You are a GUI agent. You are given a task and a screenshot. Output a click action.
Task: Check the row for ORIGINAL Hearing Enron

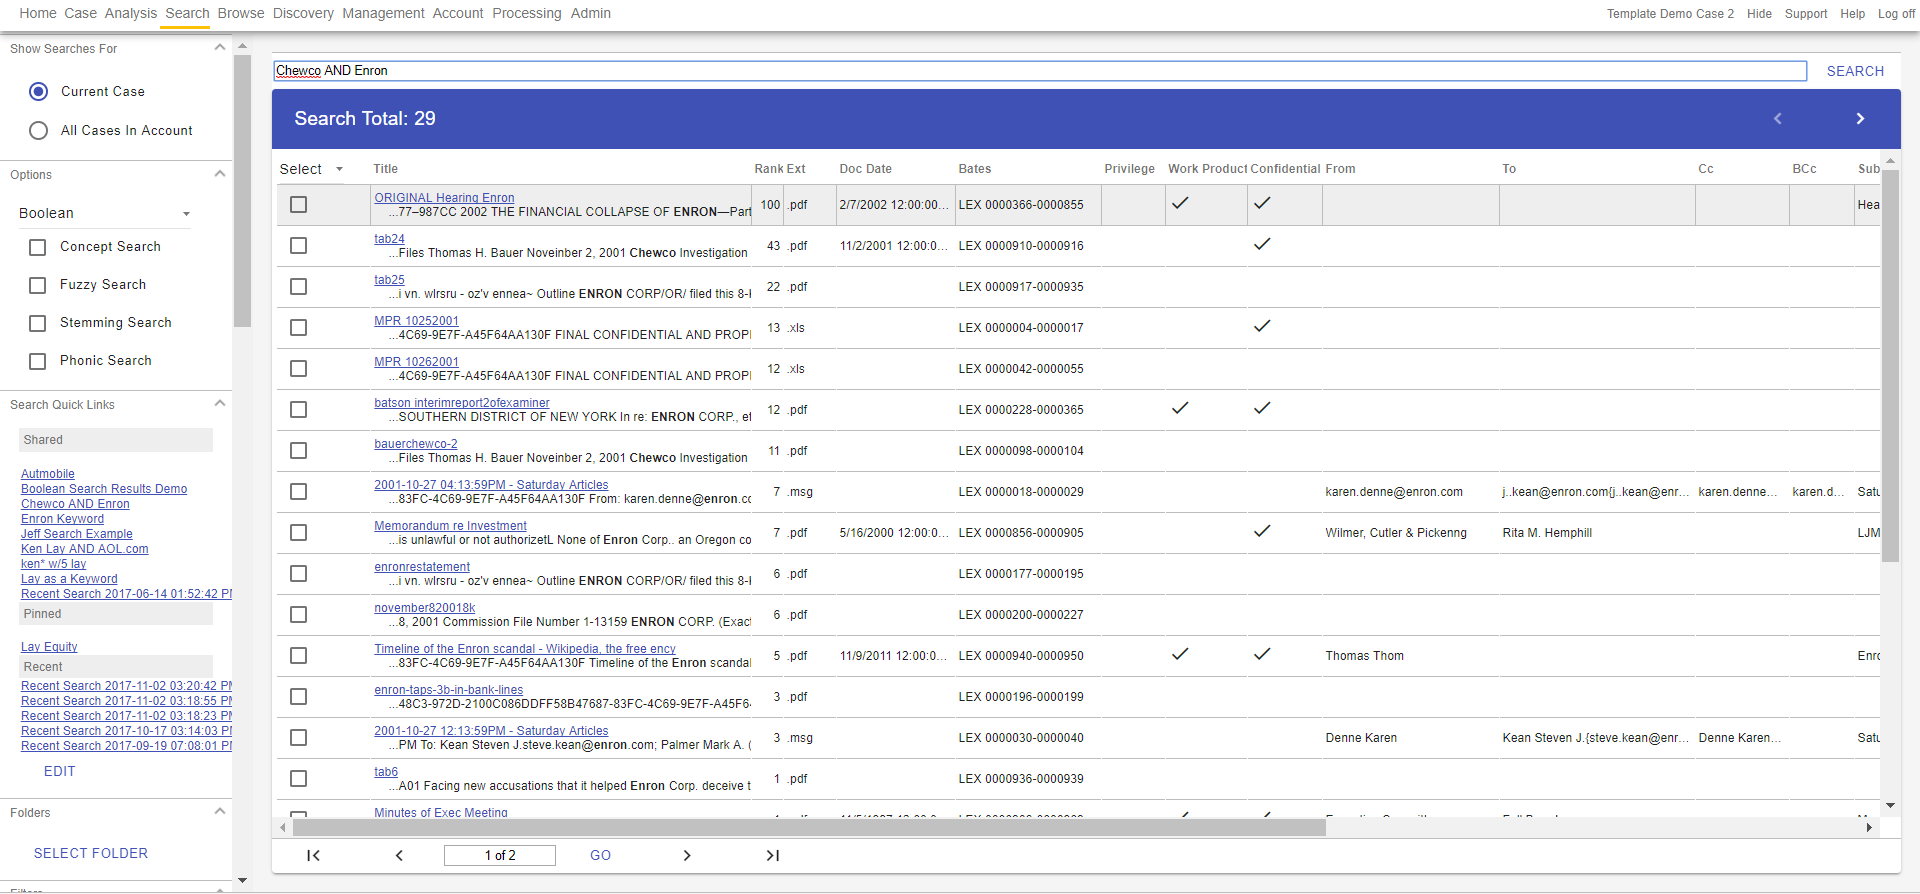298,204
